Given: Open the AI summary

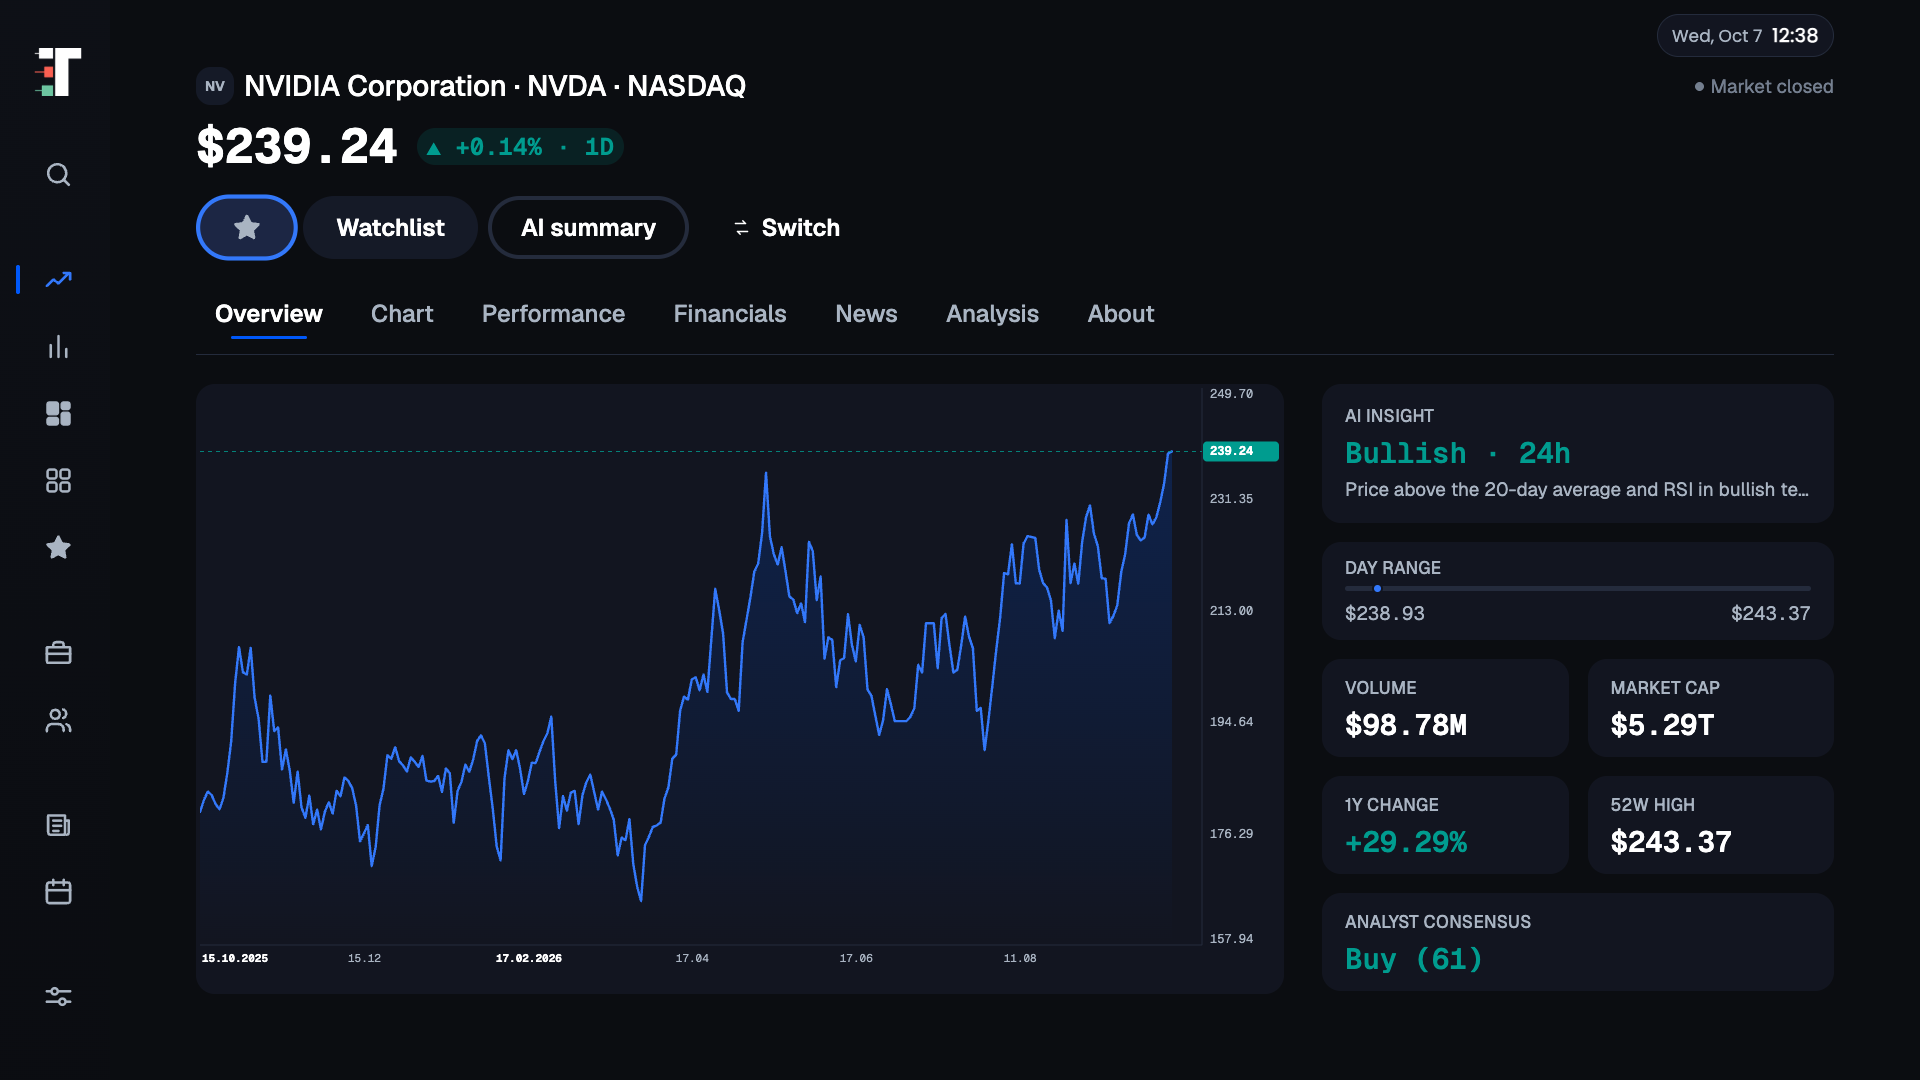Looking at the screenshot, I should click(x=588, y=228).
